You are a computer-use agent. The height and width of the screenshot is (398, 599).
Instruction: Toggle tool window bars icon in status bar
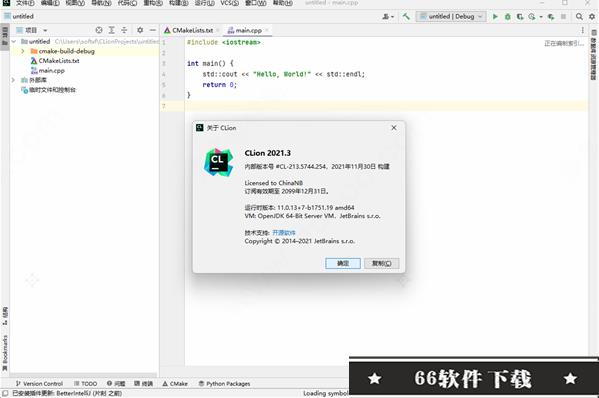tap(5, 393)
